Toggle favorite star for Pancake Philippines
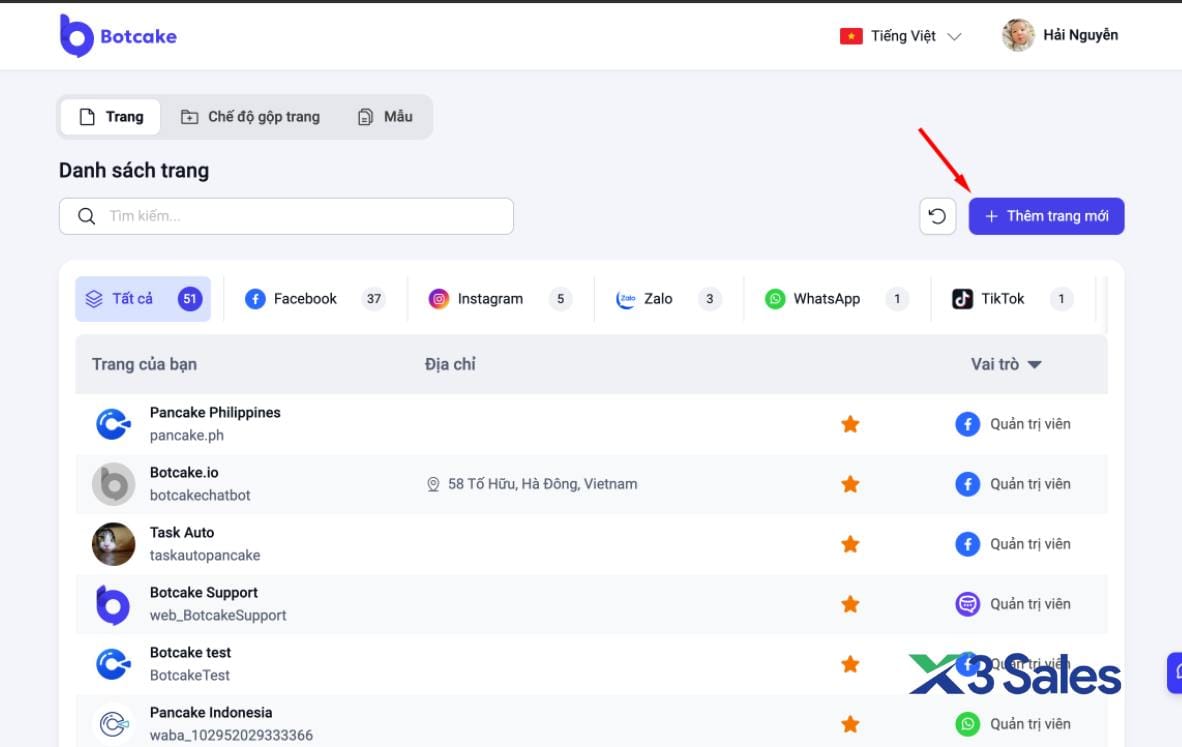 [x=850, y=424]
